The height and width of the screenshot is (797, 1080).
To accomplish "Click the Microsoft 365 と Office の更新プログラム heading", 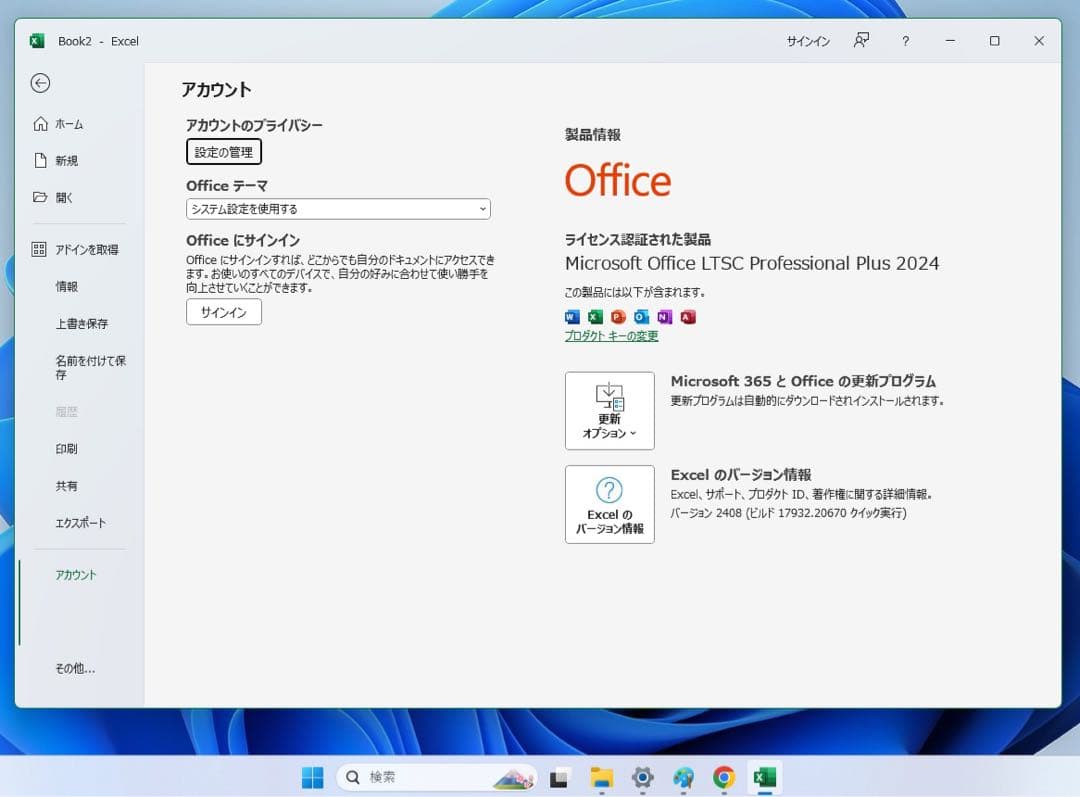I will coord(803,381).
